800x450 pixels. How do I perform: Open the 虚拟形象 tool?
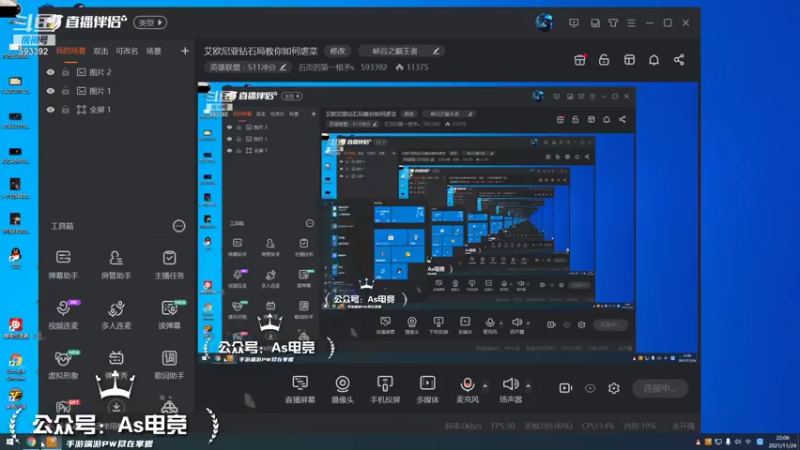click(63, 364)
